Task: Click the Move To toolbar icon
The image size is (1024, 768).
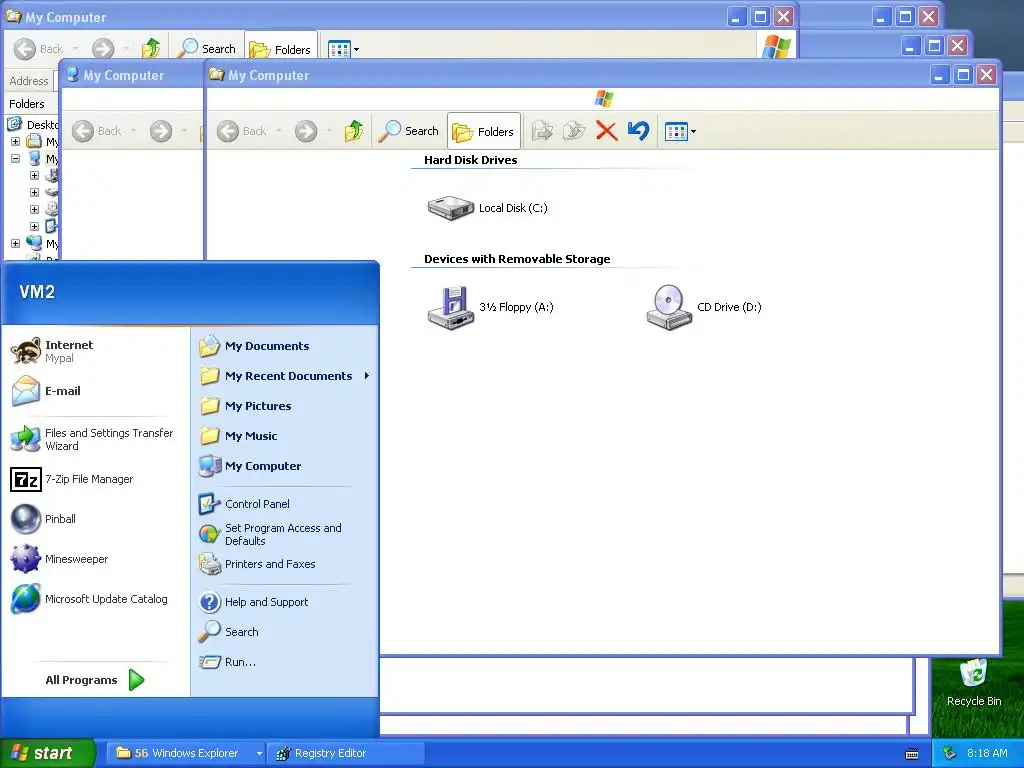Action: pos(542,131)
